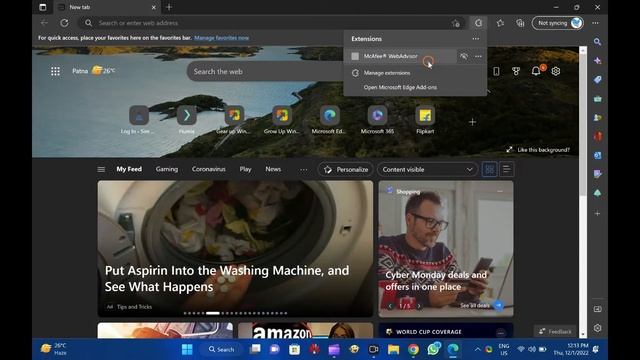Image resolution: width=640 pixels, height=360 pixels.
Task: Open sidebar Discover sparkle icon
Action: pyautogui.click(x=597, y=61)
